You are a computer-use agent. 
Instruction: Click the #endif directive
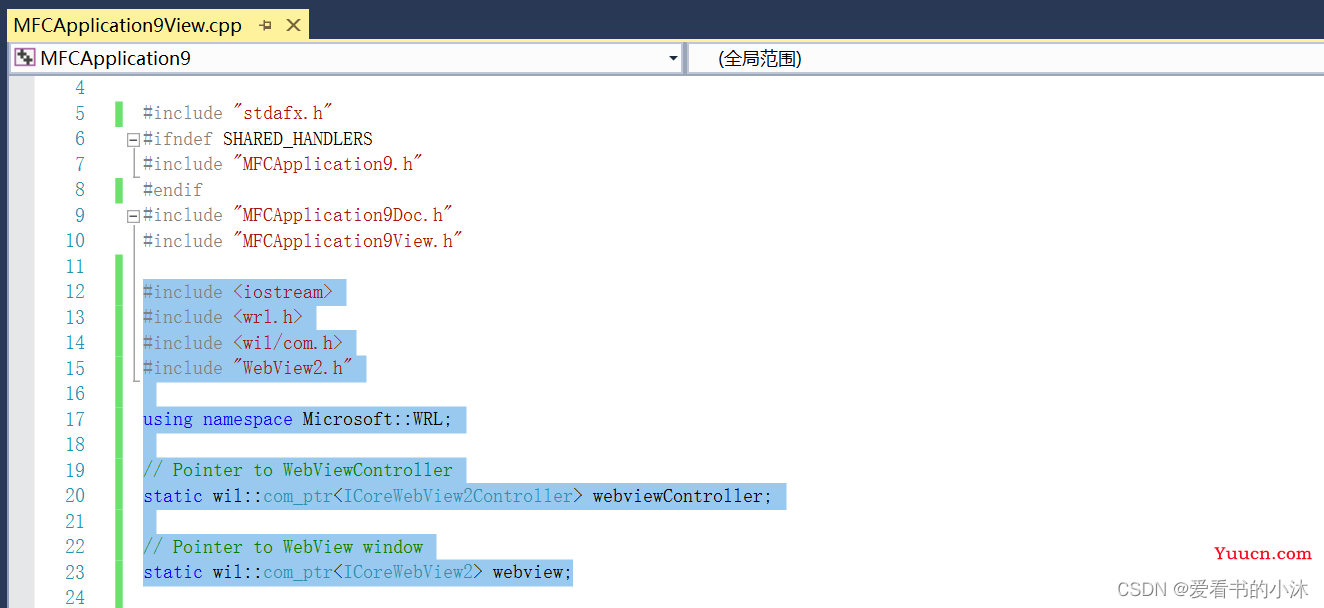pyautogui.click(x=172, y=190)
